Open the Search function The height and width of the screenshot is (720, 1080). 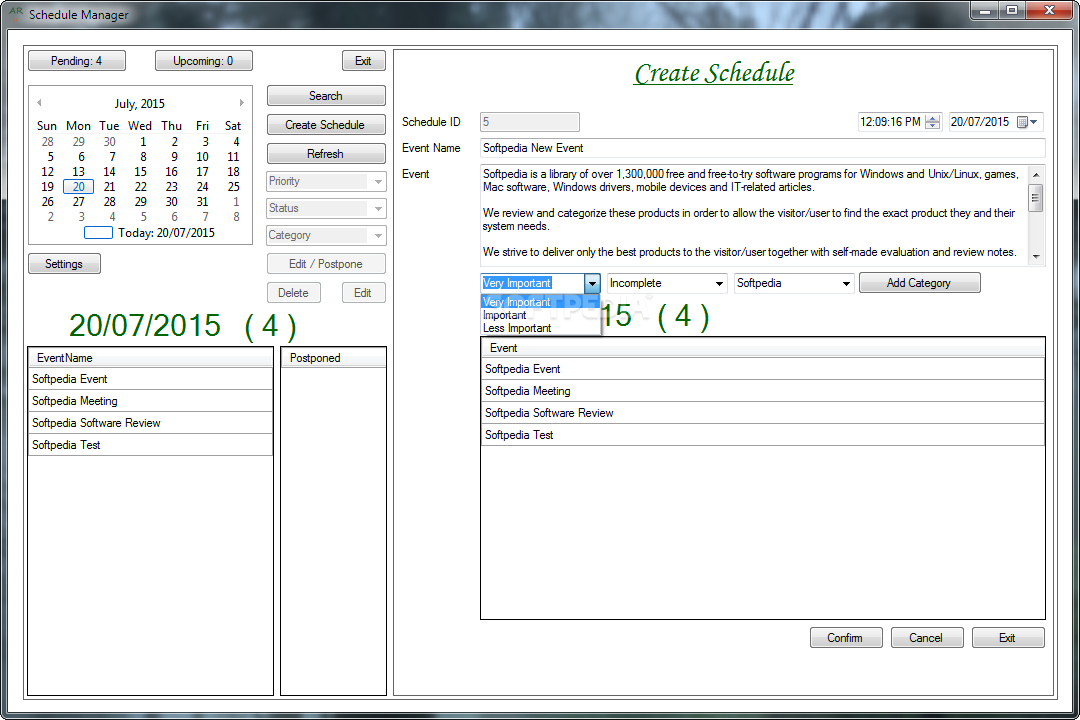click(326, 96)
